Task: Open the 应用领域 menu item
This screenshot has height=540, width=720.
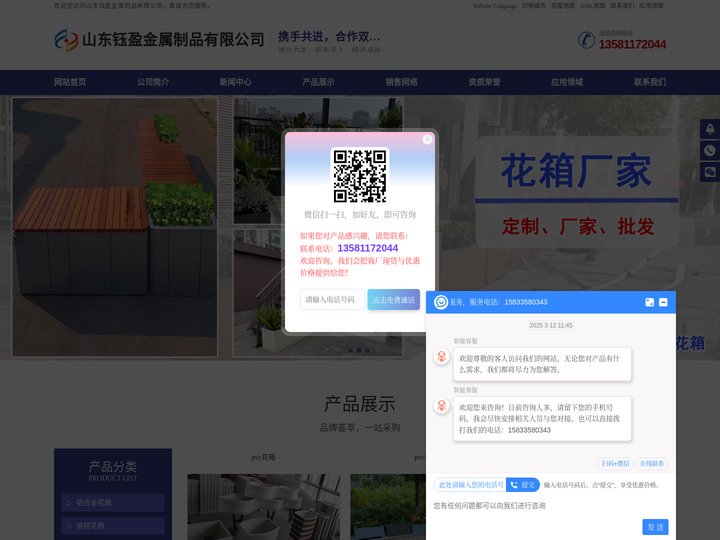Action: [x=567, y=82]
